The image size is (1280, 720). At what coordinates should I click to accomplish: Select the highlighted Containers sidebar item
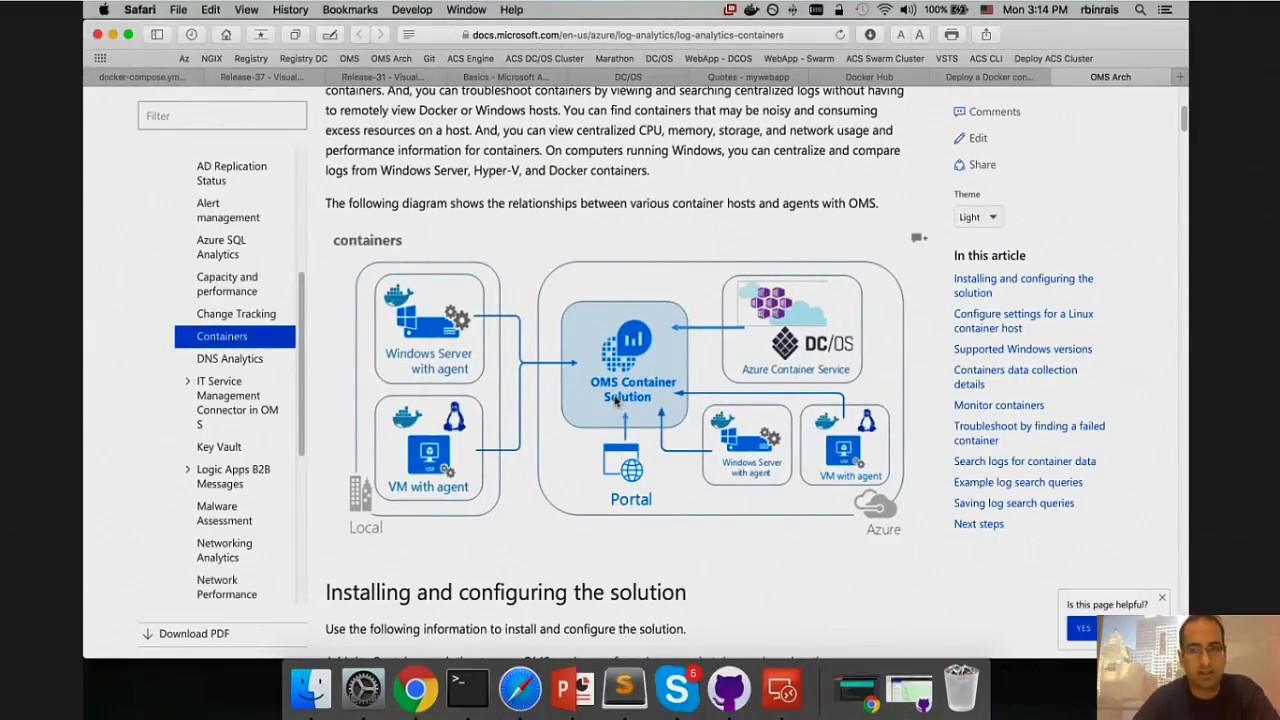pos(235,336)
